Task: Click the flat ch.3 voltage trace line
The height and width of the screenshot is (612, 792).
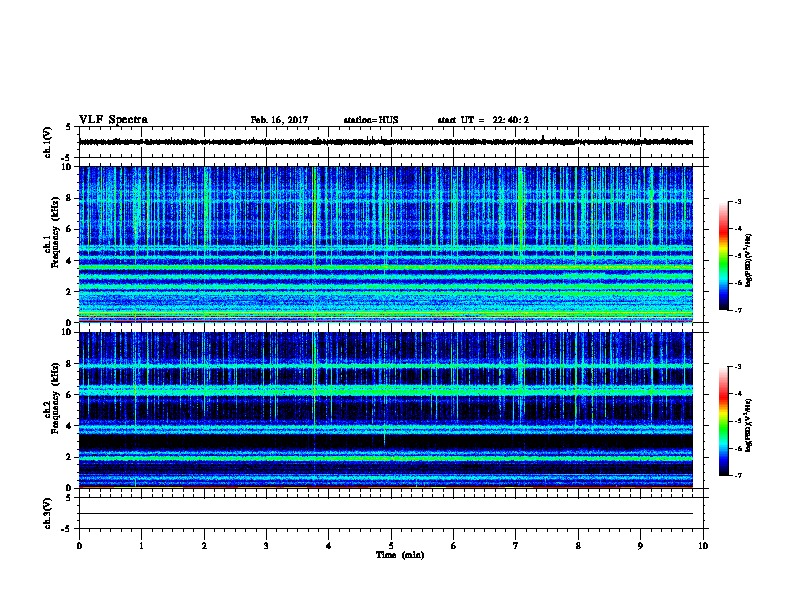Action: (x=386, y=514)
